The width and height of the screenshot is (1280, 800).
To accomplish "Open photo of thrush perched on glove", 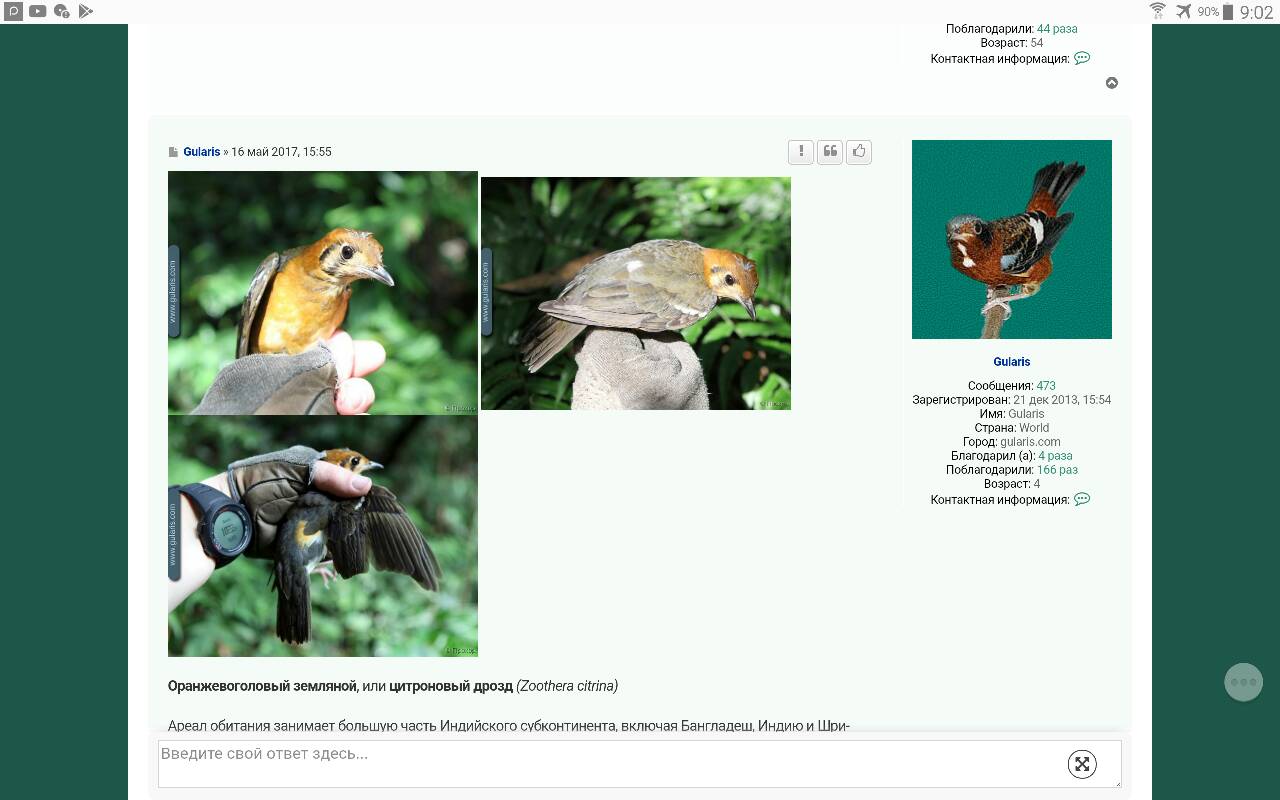I will click(636, 293).
